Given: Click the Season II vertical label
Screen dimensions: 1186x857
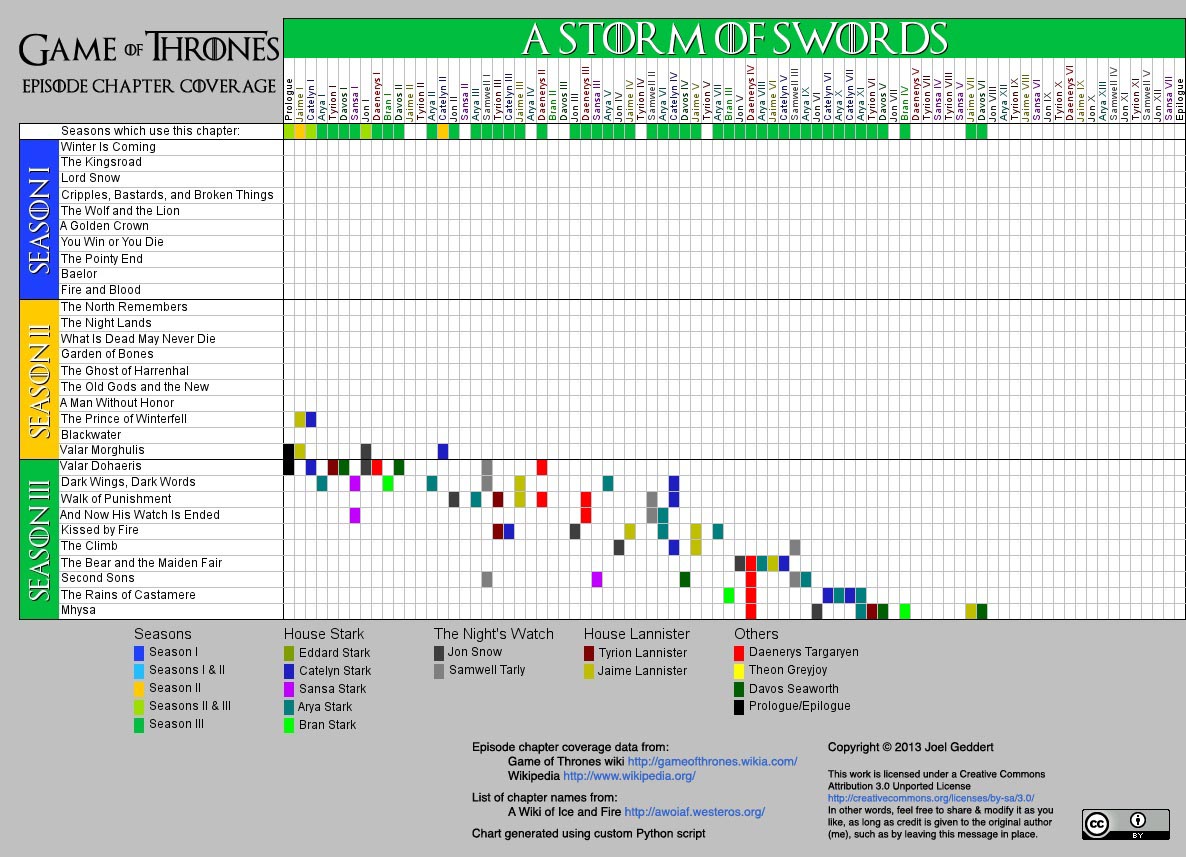Looking at the screenshot, I should [39, 379].
